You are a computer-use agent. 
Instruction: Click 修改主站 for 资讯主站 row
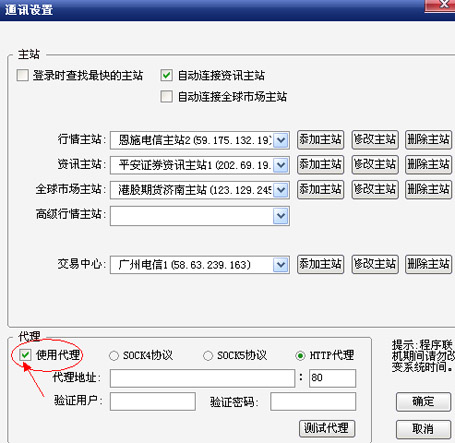375,165
